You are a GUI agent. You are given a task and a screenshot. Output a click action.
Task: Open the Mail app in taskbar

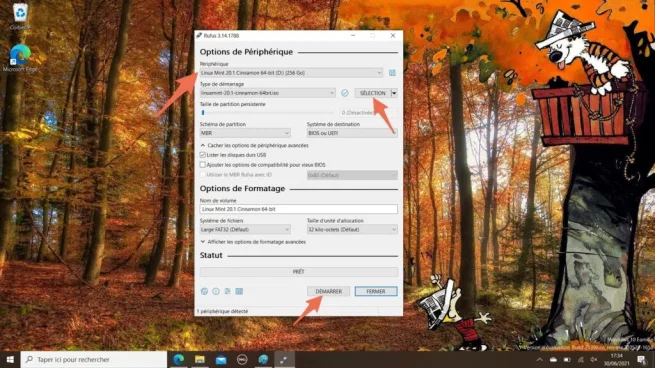(x=221, y=359)
